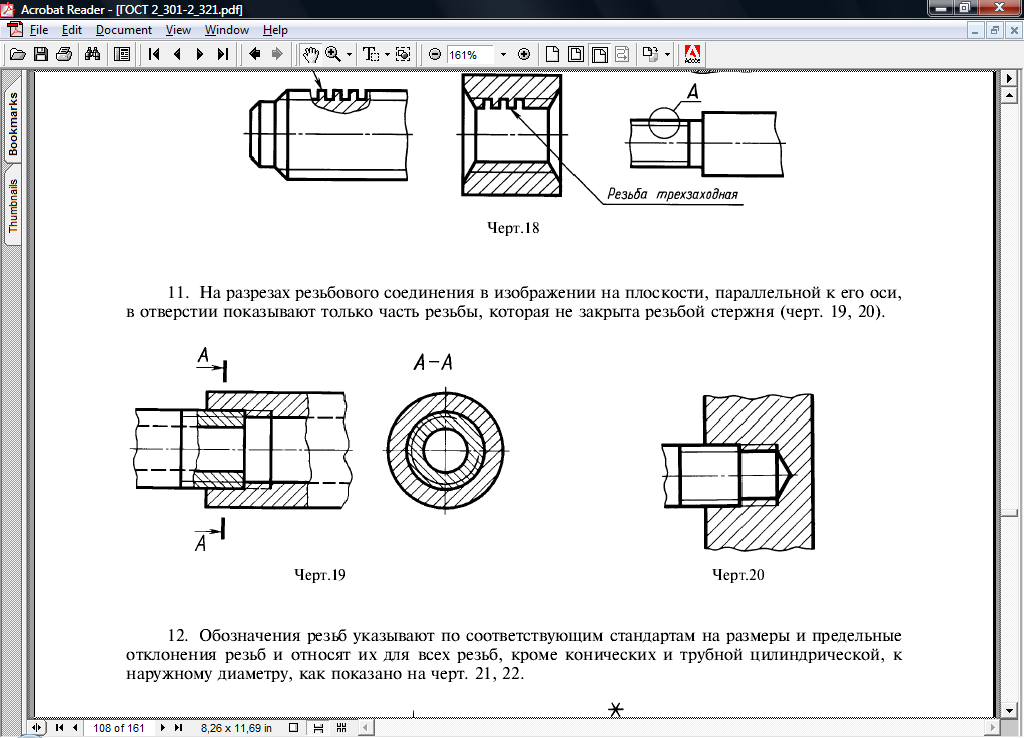
Task: Click the 161% zoom level field
Action: tap(471, 55)
